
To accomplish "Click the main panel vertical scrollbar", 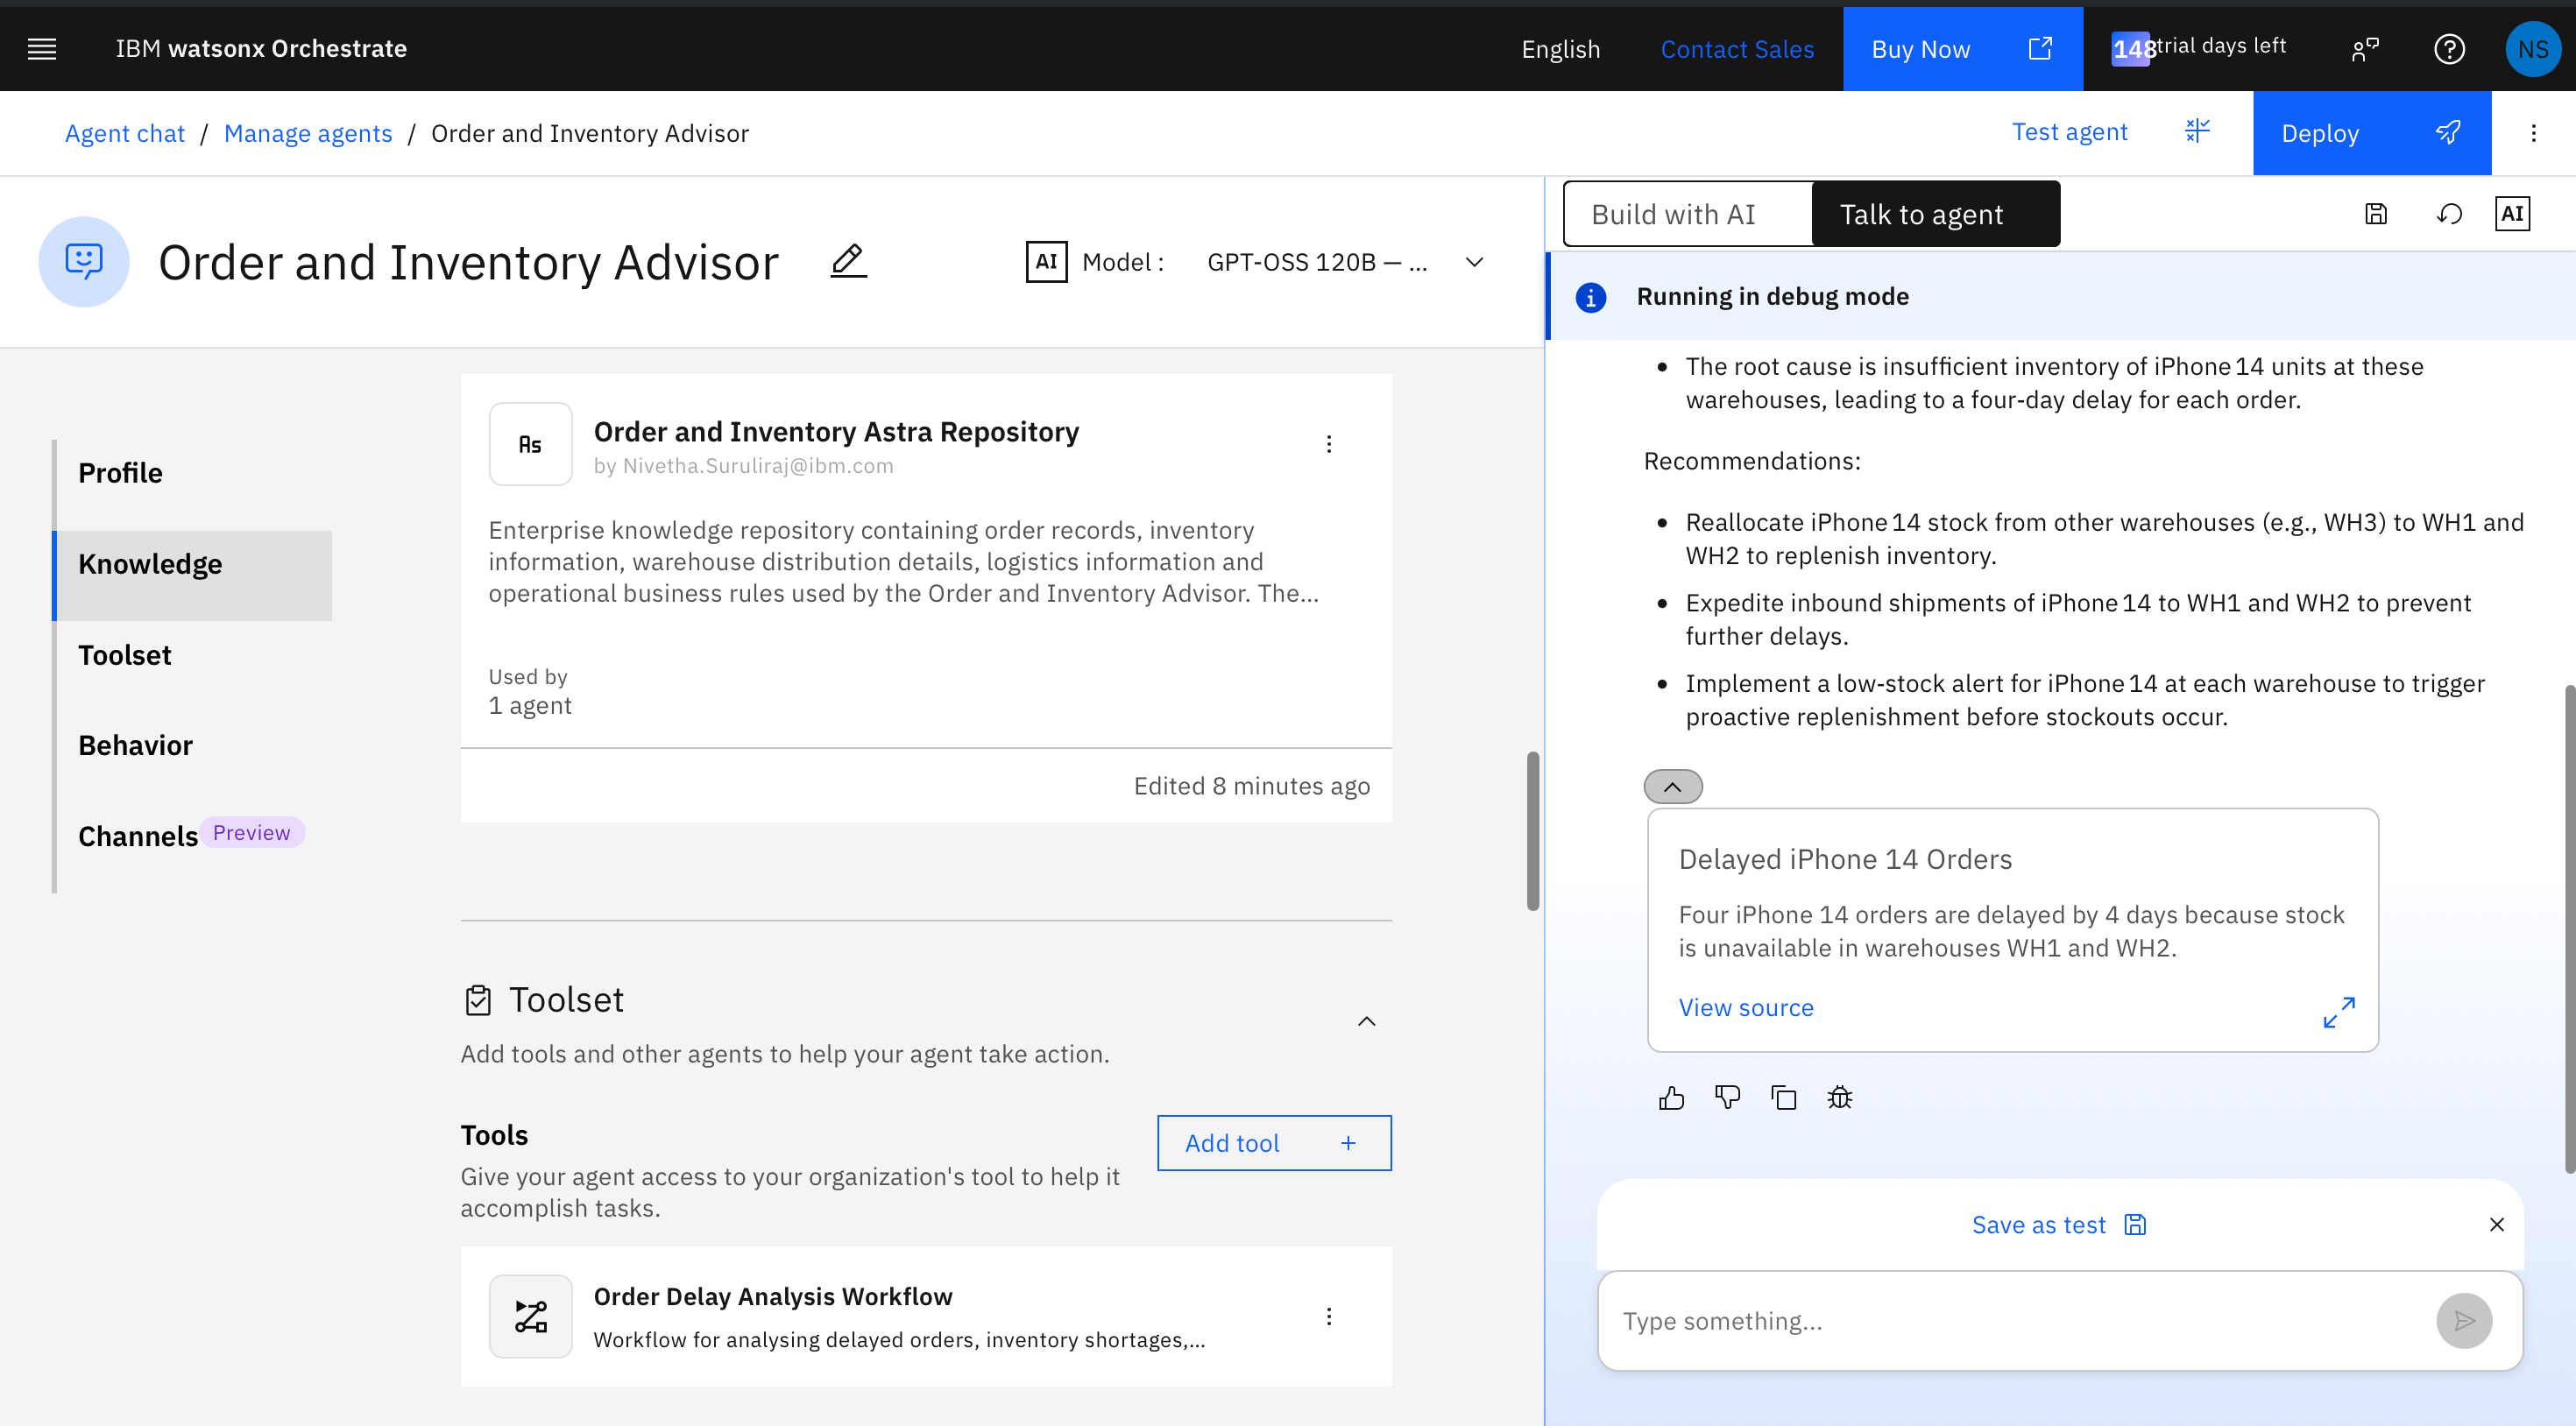I will tap(1532, 832).
